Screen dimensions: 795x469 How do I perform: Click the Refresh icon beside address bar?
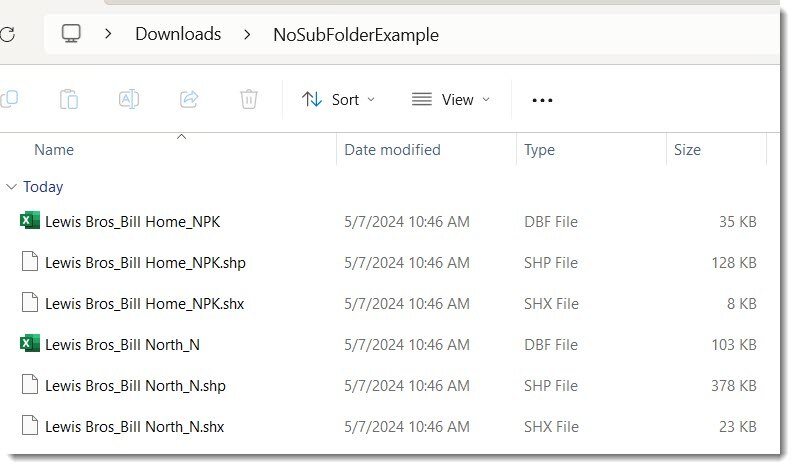[x=8, y=34]
